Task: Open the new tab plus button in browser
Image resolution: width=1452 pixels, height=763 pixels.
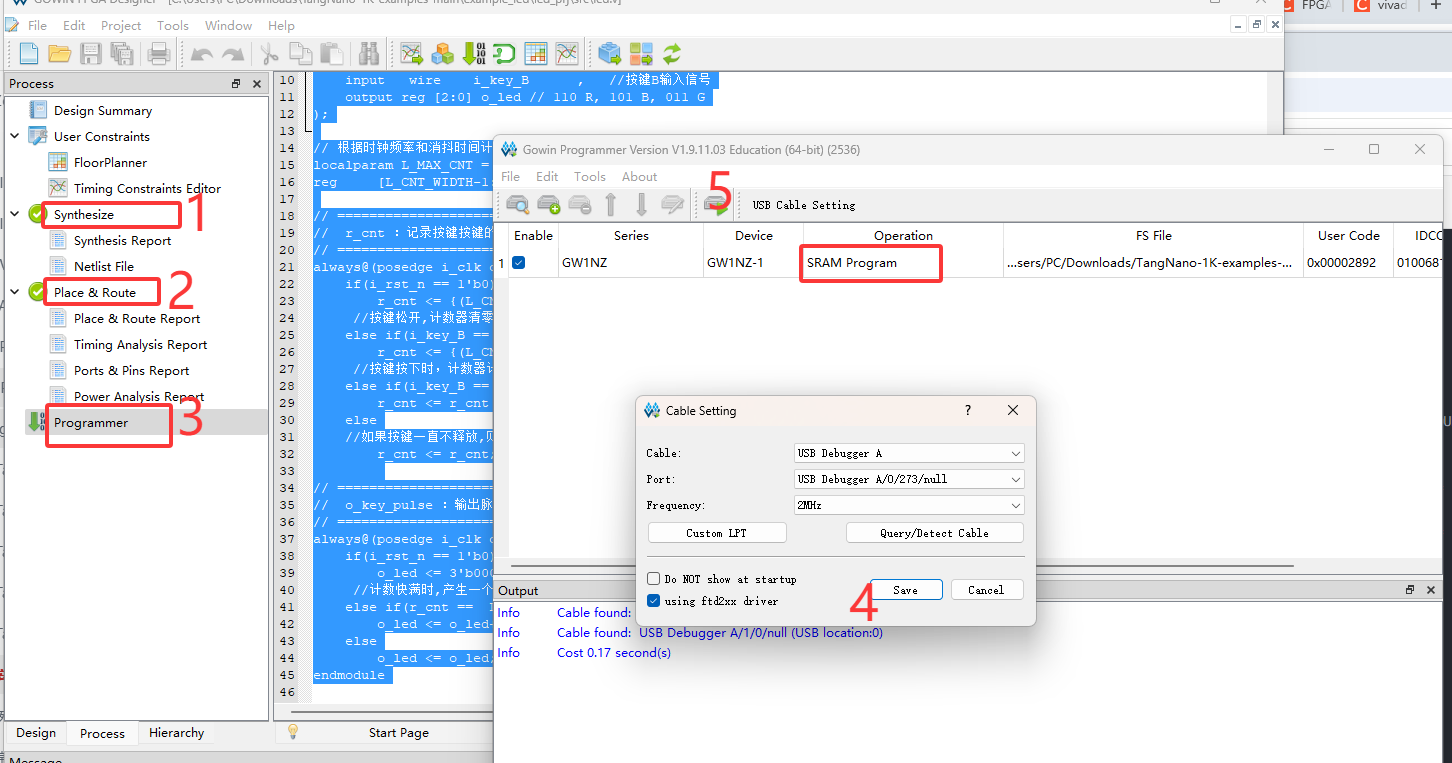Action: tap(1436, 6)
